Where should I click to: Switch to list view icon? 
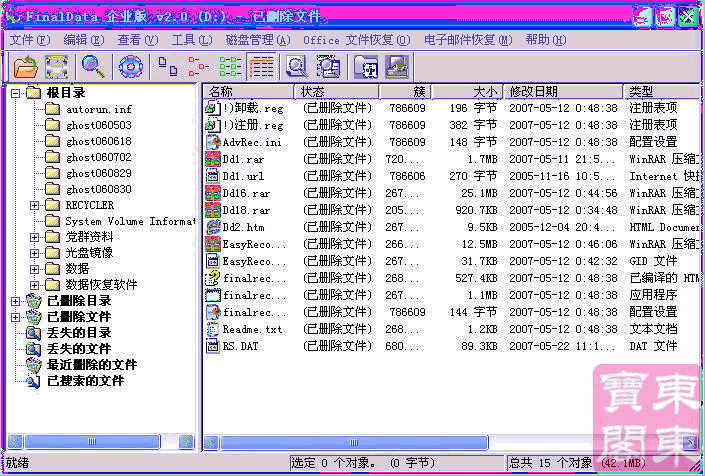point(230,67)
